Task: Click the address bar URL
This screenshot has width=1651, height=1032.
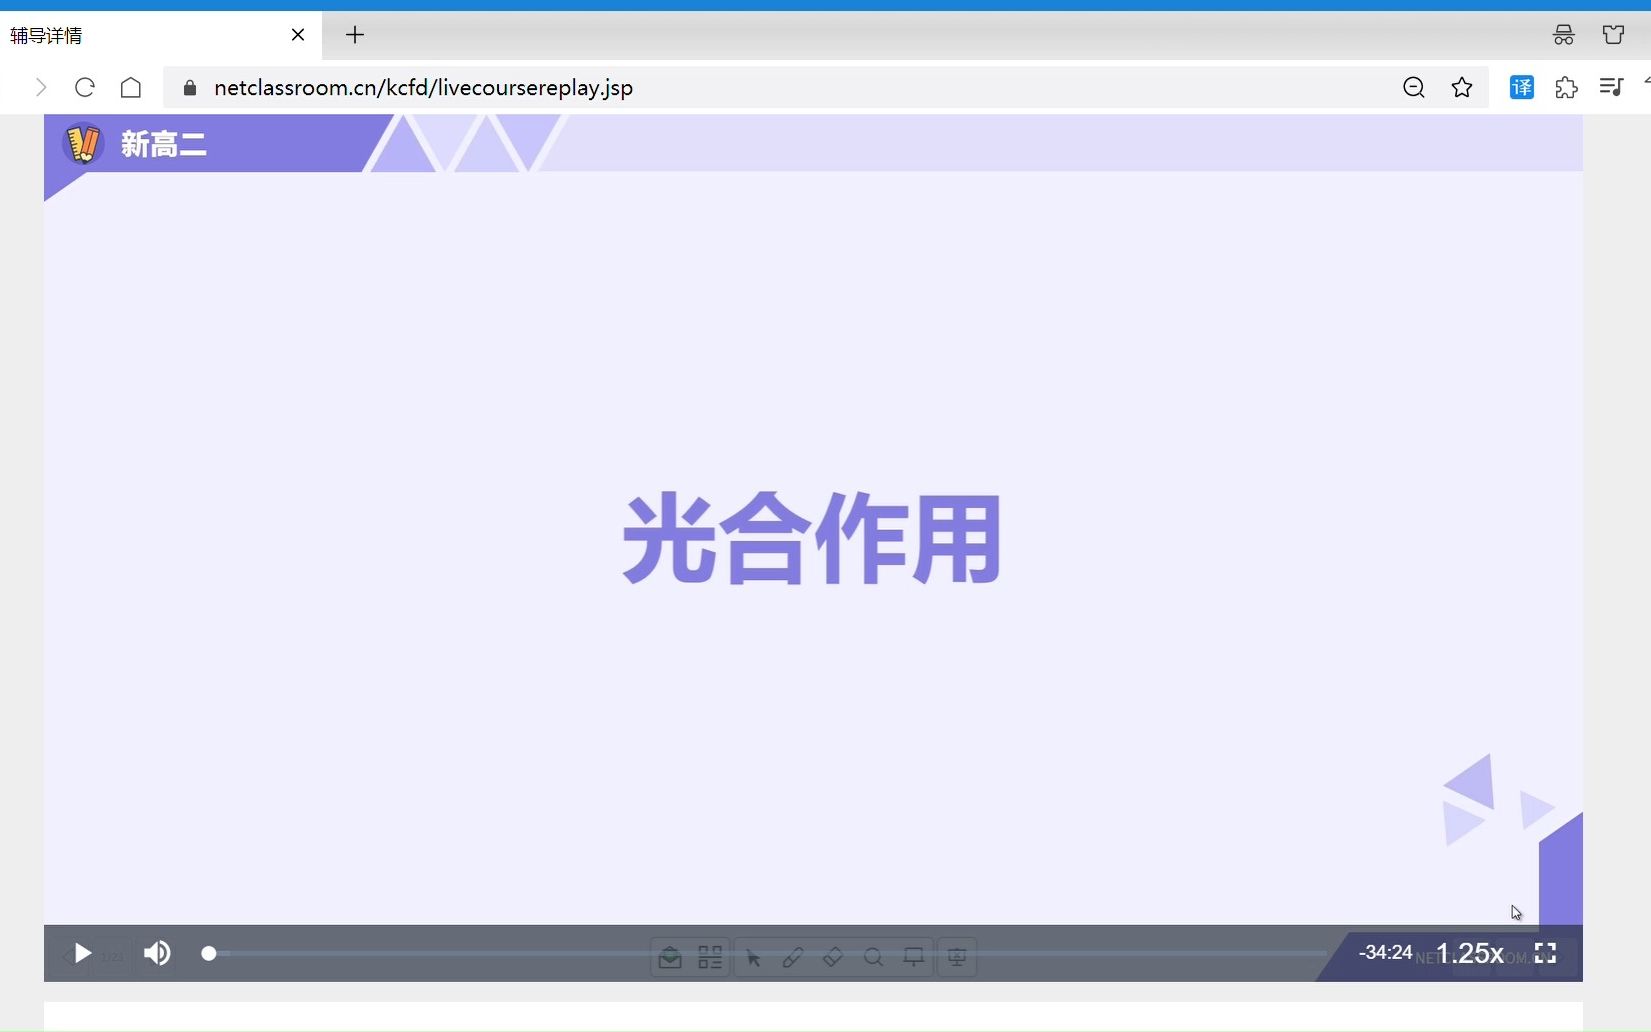Action: [x=423, y=88]
